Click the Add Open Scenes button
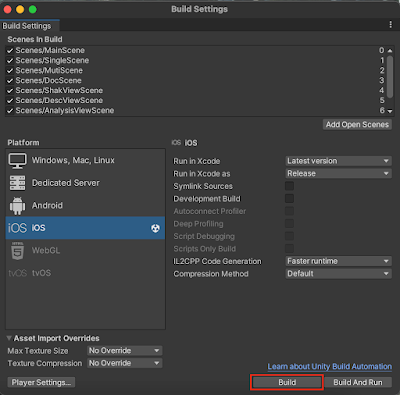This screenshot has width=400, height=395. click(357, 125)
